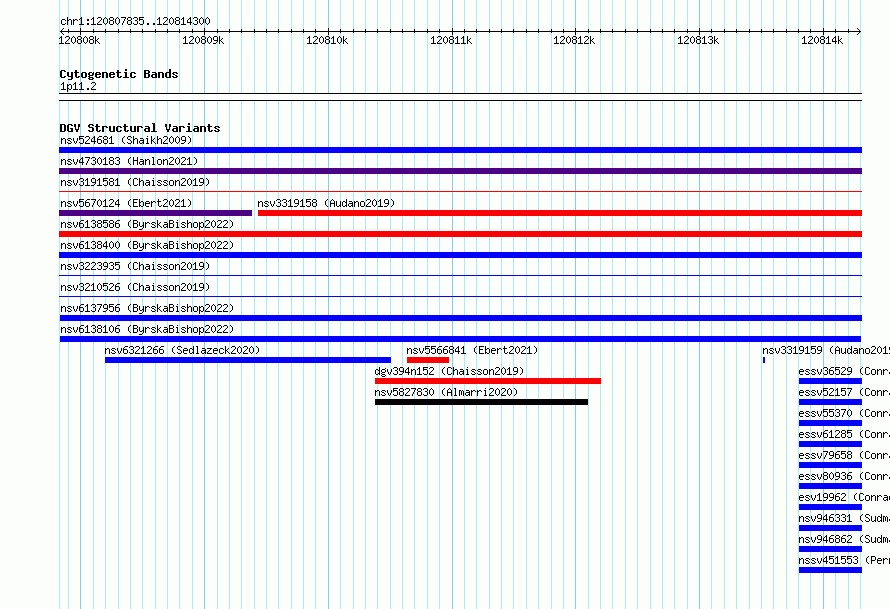Click the 120811k ruler tick label
Image resolution: width=890 pixels, height=609 pixels.
[x=451, y=40]
